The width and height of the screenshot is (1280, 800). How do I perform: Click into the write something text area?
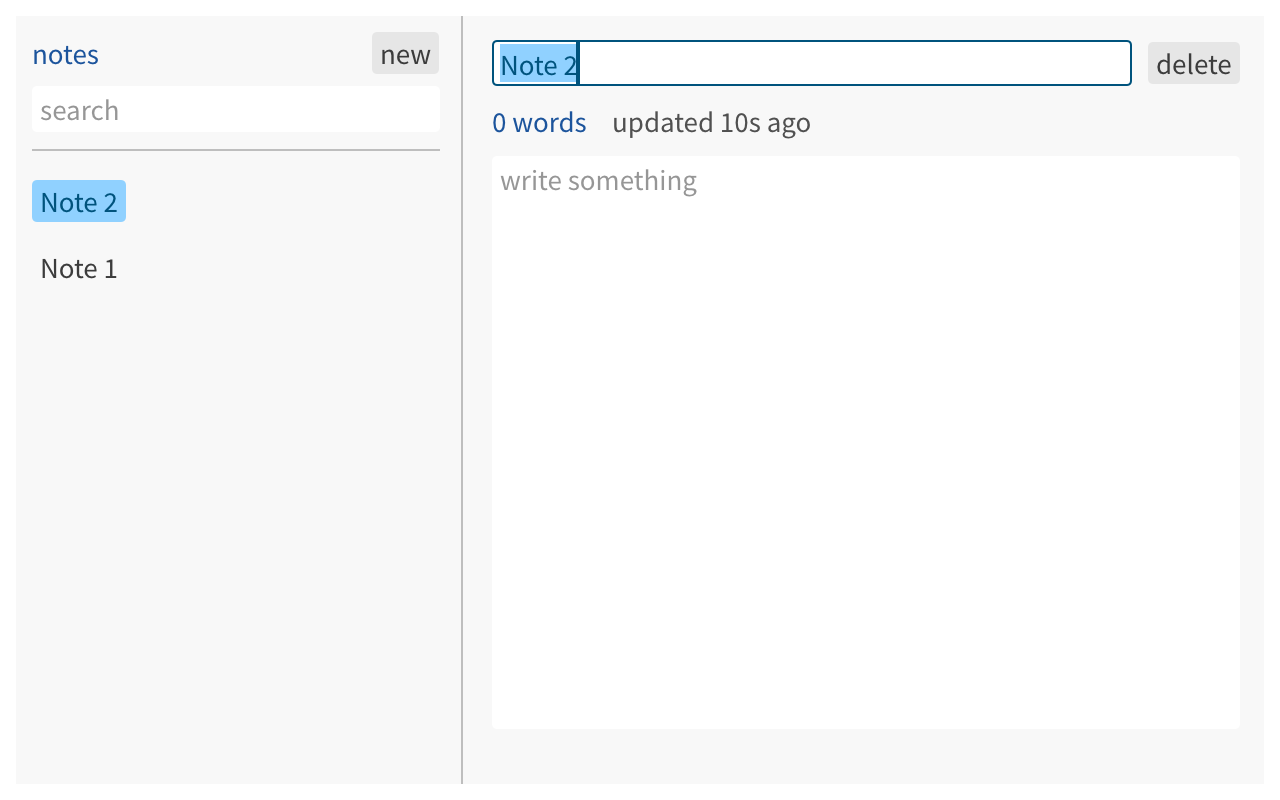coord(866,442)
